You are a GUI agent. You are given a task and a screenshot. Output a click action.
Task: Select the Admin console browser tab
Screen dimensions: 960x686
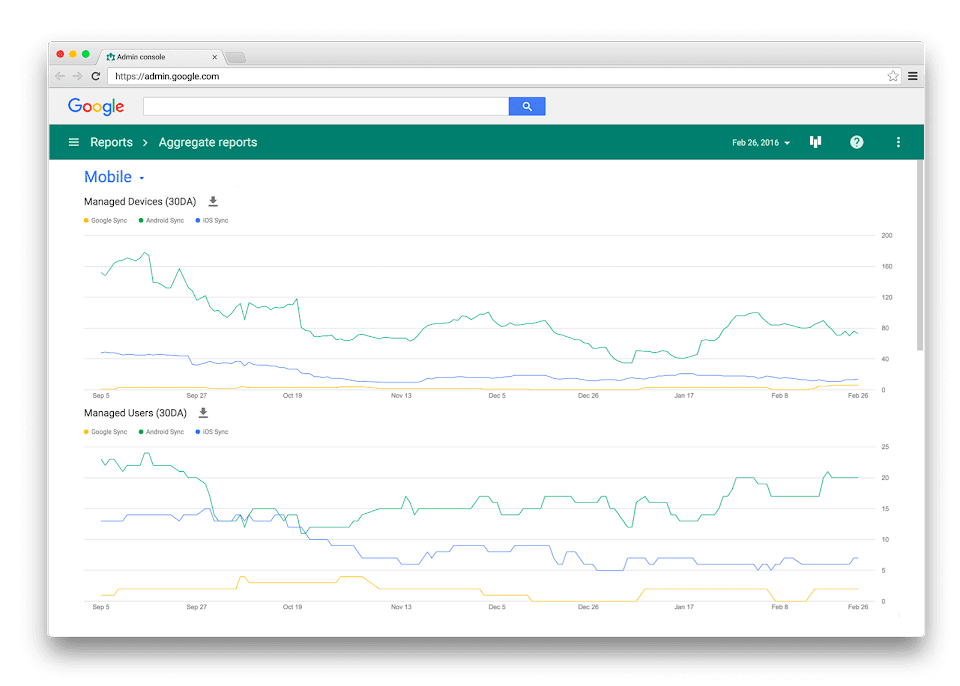pyautogui.click(x=161, y=57)
